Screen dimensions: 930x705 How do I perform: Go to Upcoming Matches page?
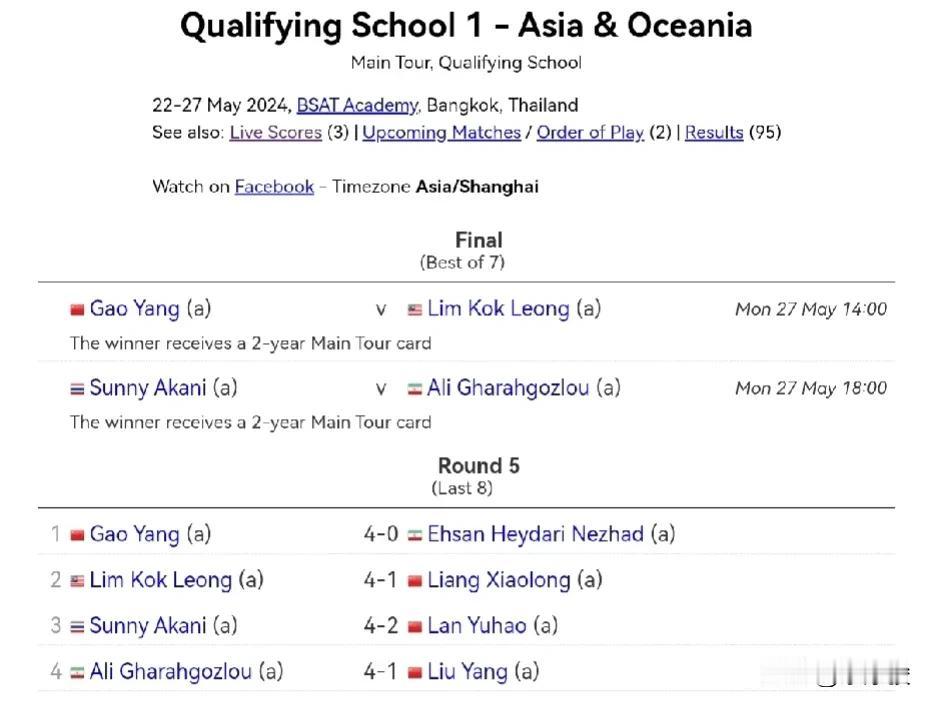pyautogui.click(x=441, y=132)
